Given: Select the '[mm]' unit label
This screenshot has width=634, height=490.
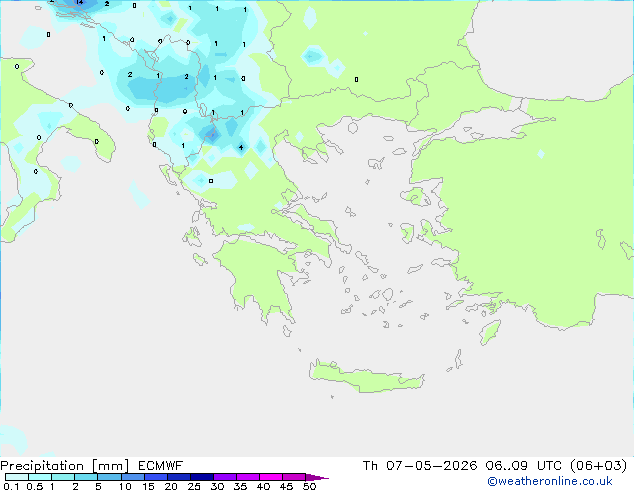Looking at the screenshot, I should 110,466.
